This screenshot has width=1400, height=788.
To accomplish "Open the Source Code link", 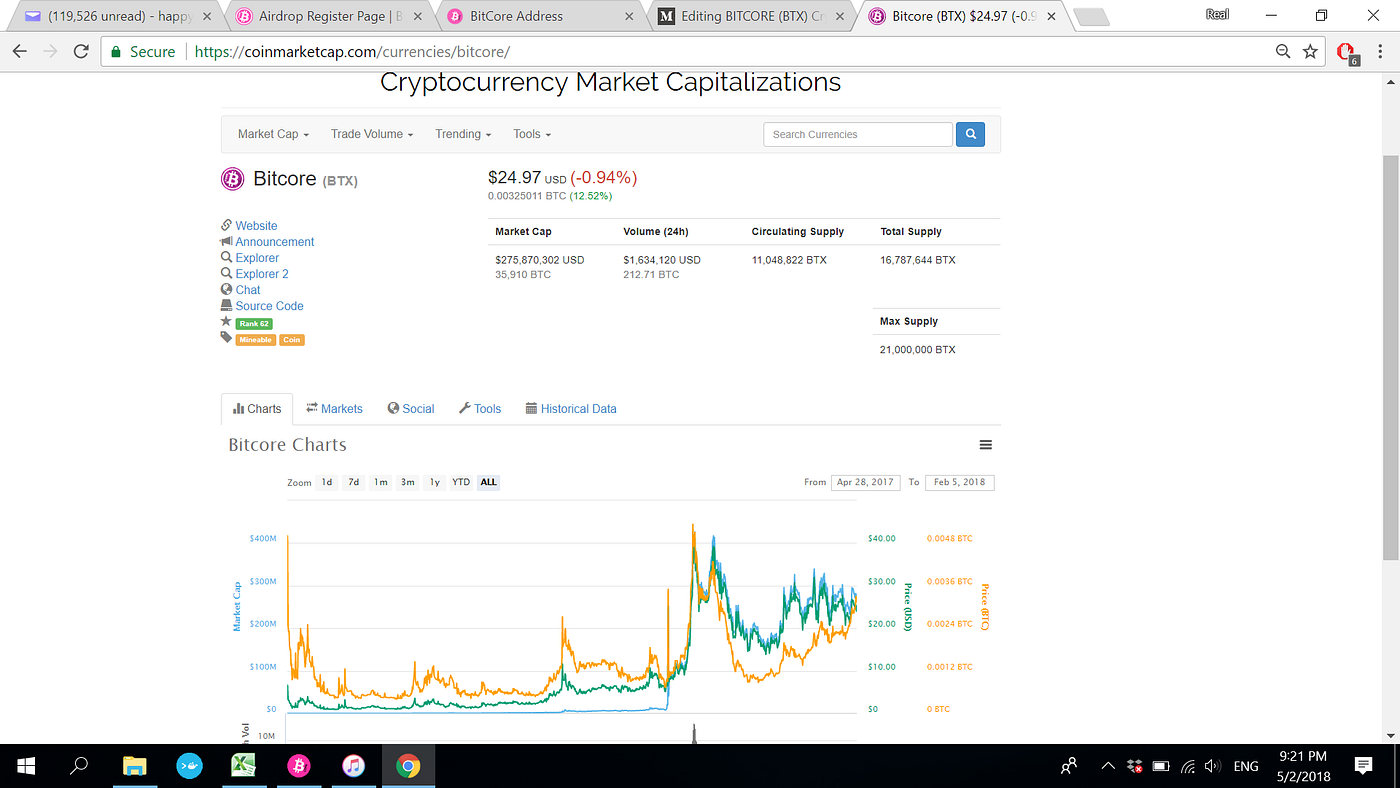I will [269, 306].
